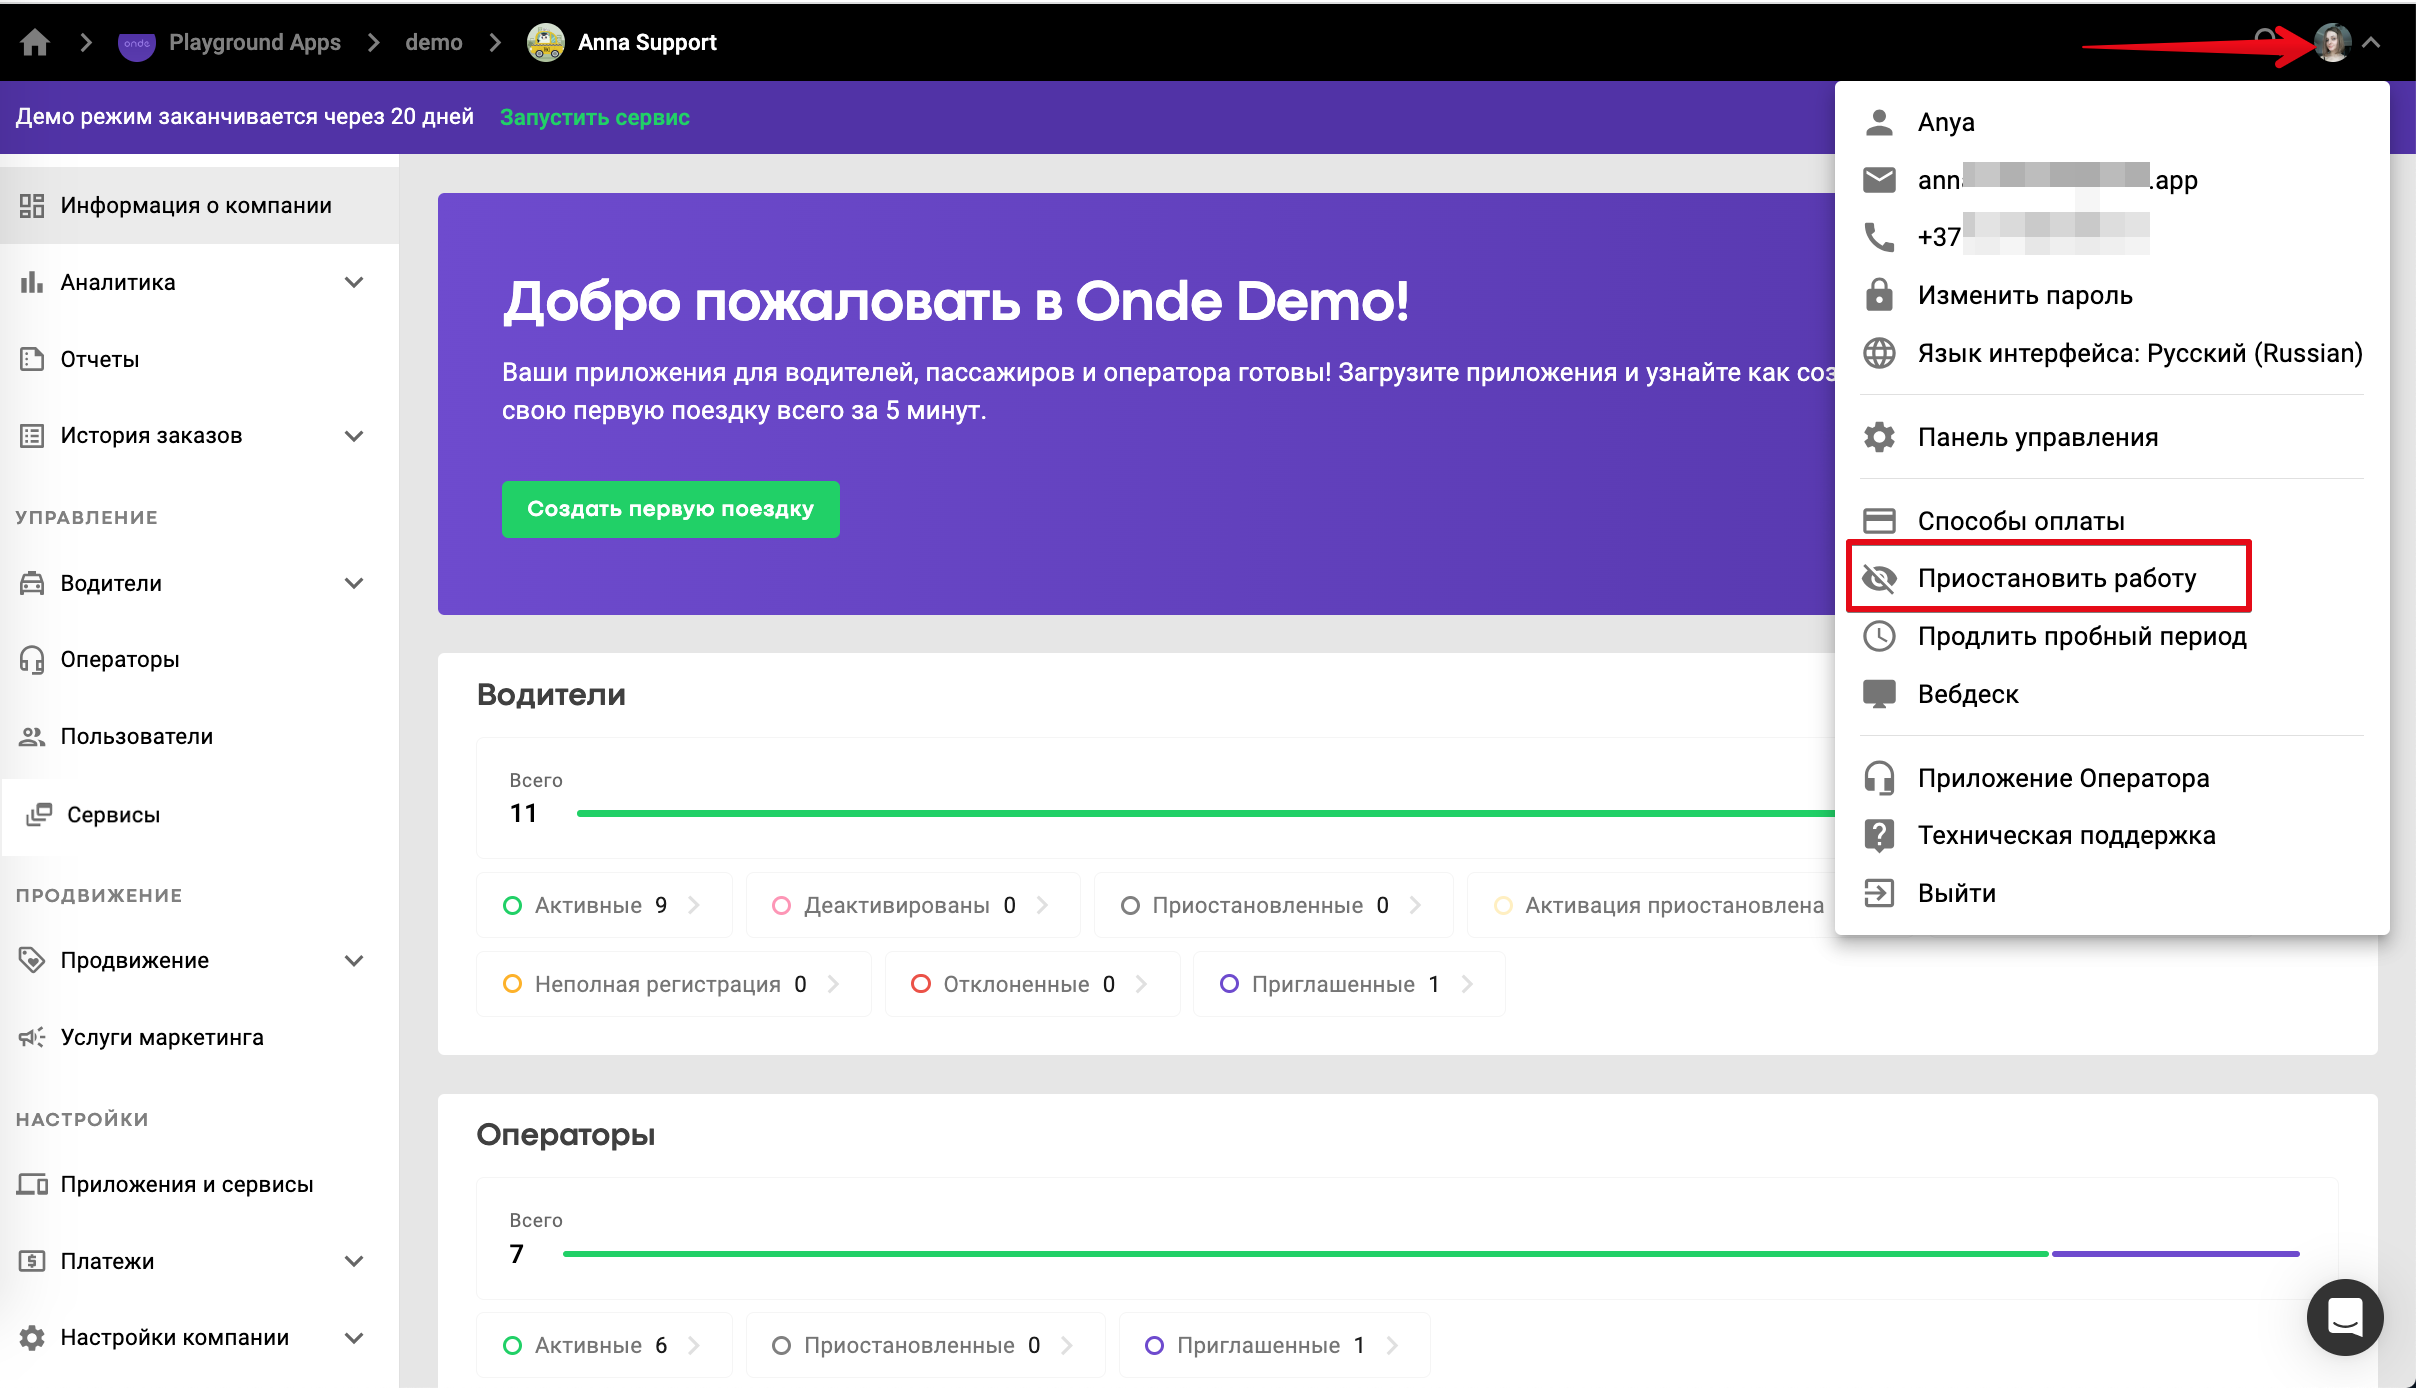This screenshot has width=2416, height=1388.
Task: Choose Выйти from the user menu
Action: (1956, 893)
